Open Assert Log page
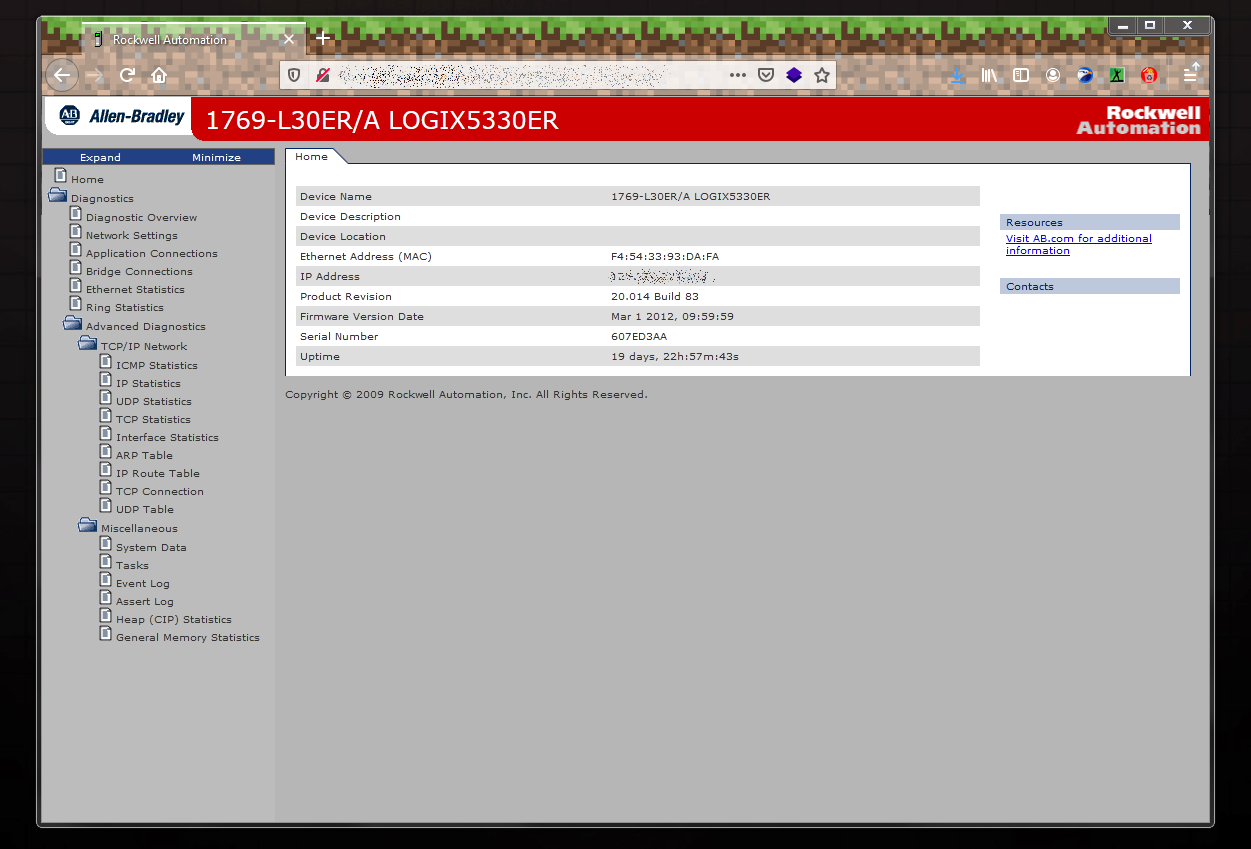Screen dimensions: 1251x849 [x=144, y=601]
